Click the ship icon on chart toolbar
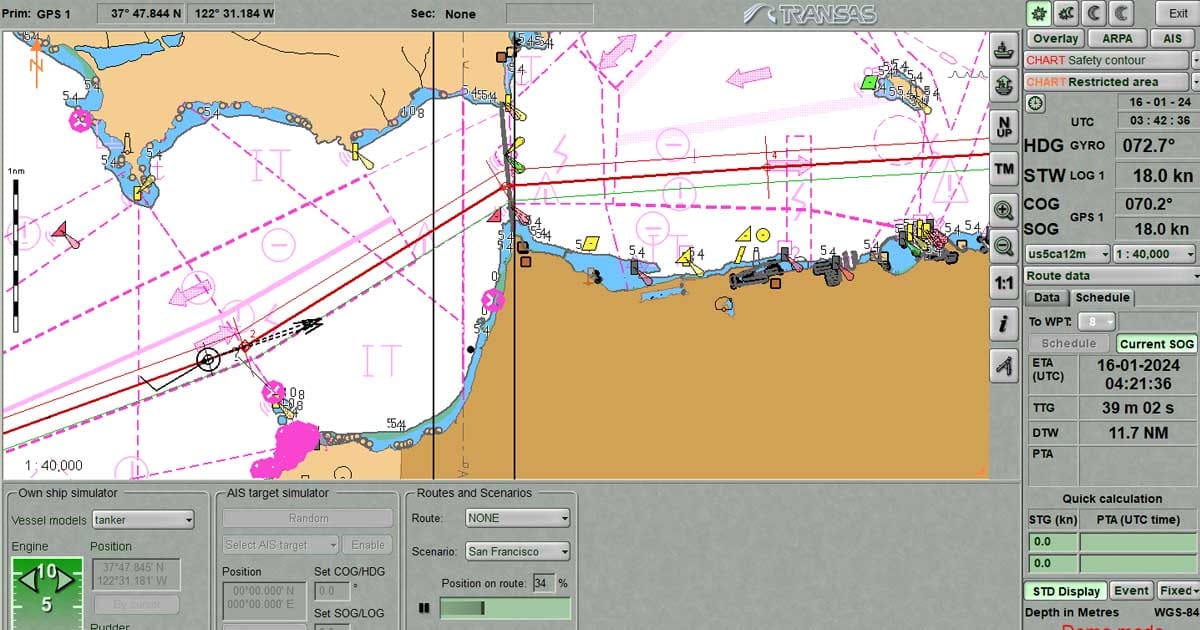 tap(1004, 50)
